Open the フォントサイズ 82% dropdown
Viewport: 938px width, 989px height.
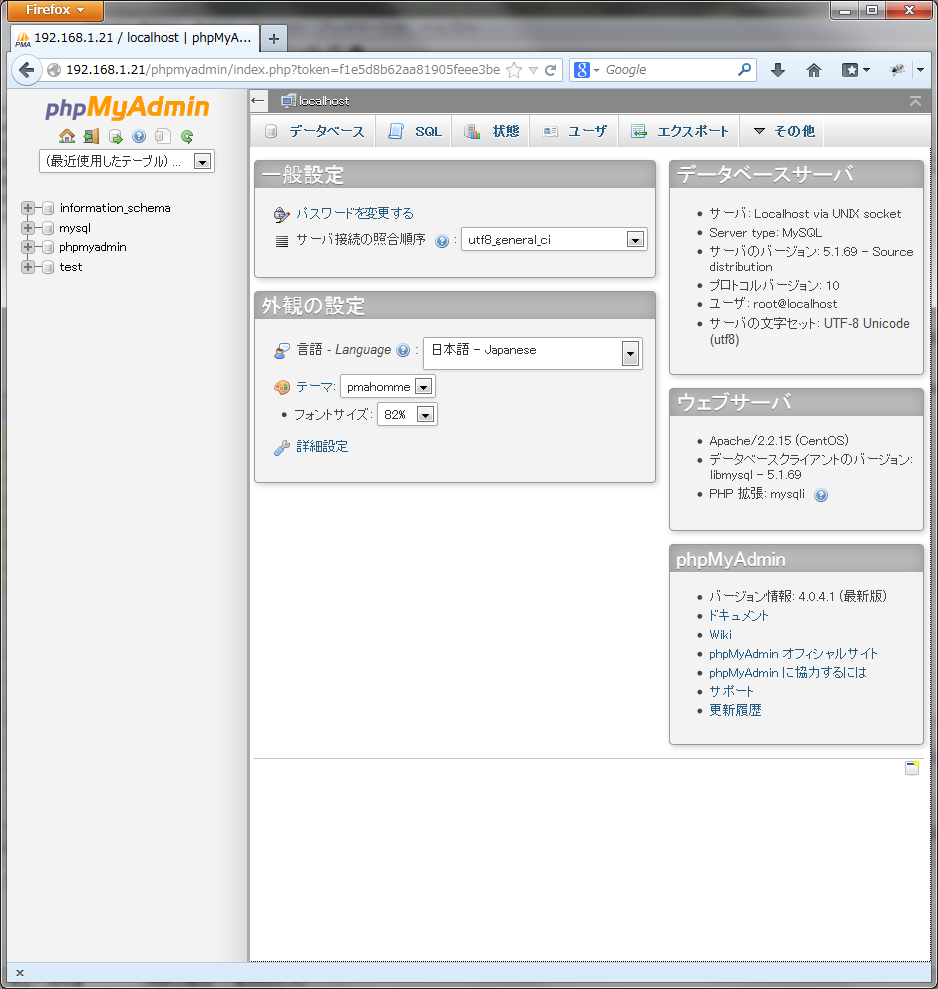click(x=407, y=414)
